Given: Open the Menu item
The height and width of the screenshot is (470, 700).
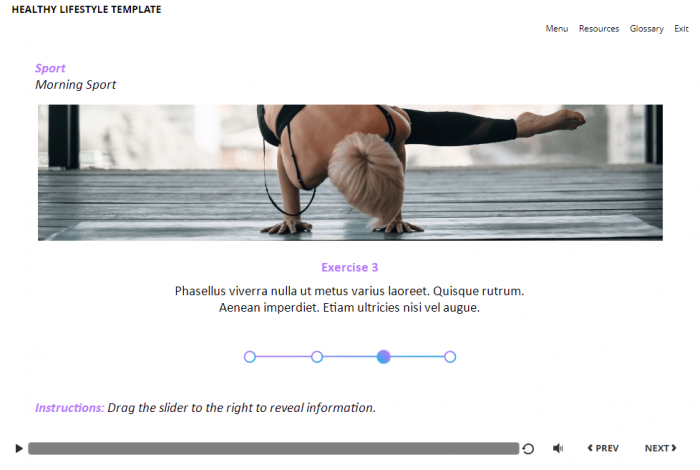Looking at the screenshot, I should pyautogui.click(x=557, y=29).
